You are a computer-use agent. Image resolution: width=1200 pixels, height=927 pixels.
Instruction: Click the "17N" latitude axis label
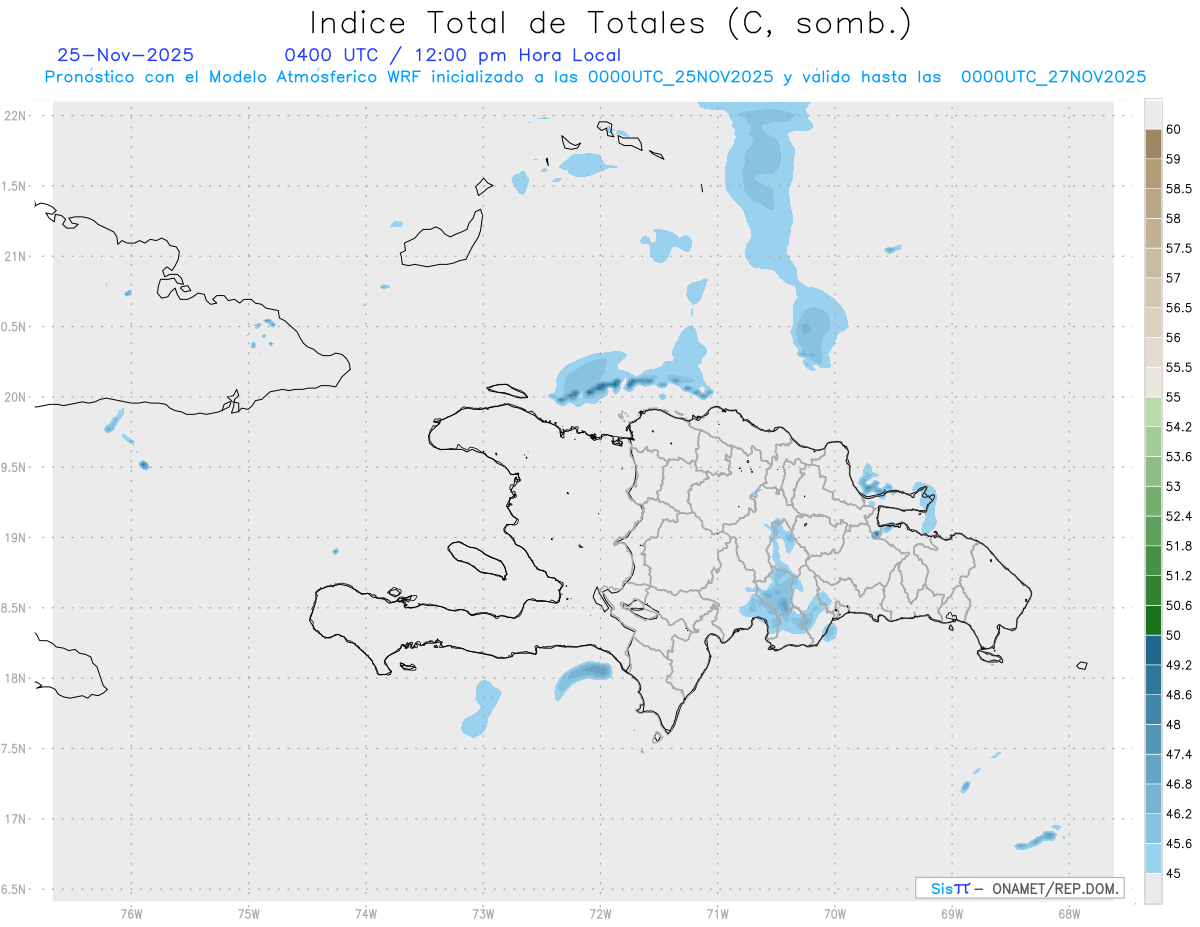(17, 818)
